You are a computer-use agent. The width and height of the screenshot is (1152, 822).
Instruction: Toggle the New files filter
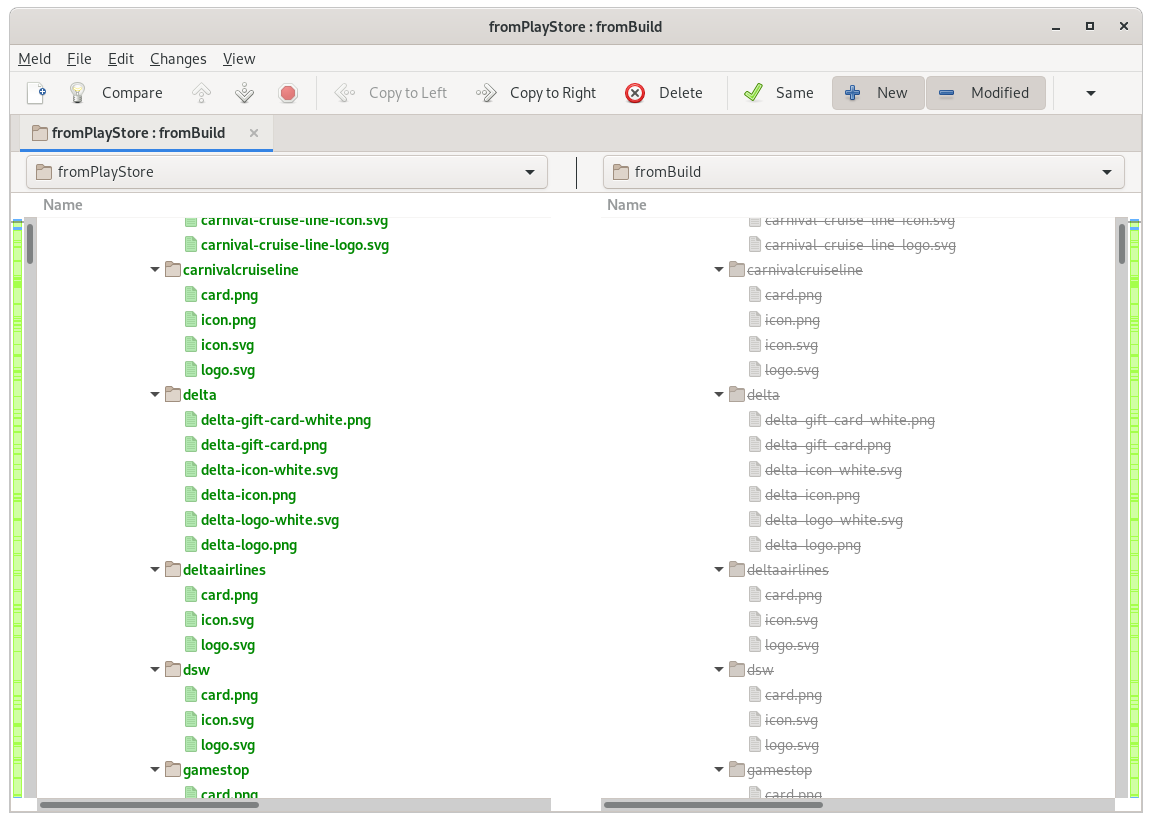tap(877, 93)
